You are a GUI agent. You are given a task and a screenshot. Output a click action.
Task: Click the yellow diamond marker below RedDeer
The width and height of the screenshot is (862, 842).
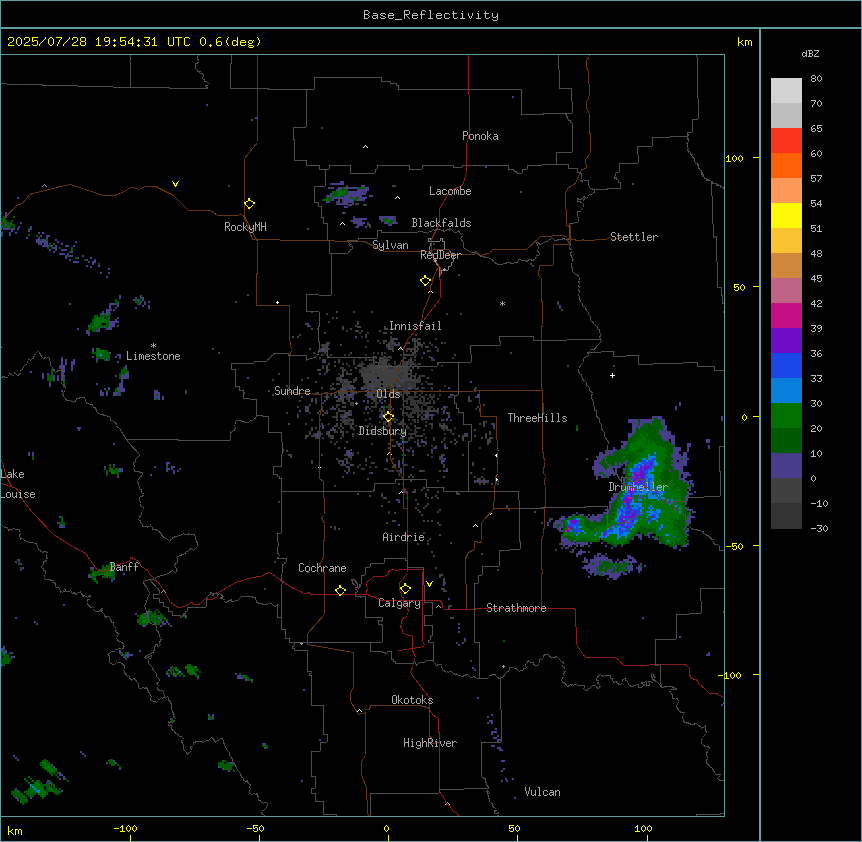pyautogui.click(x=425, y=281)
